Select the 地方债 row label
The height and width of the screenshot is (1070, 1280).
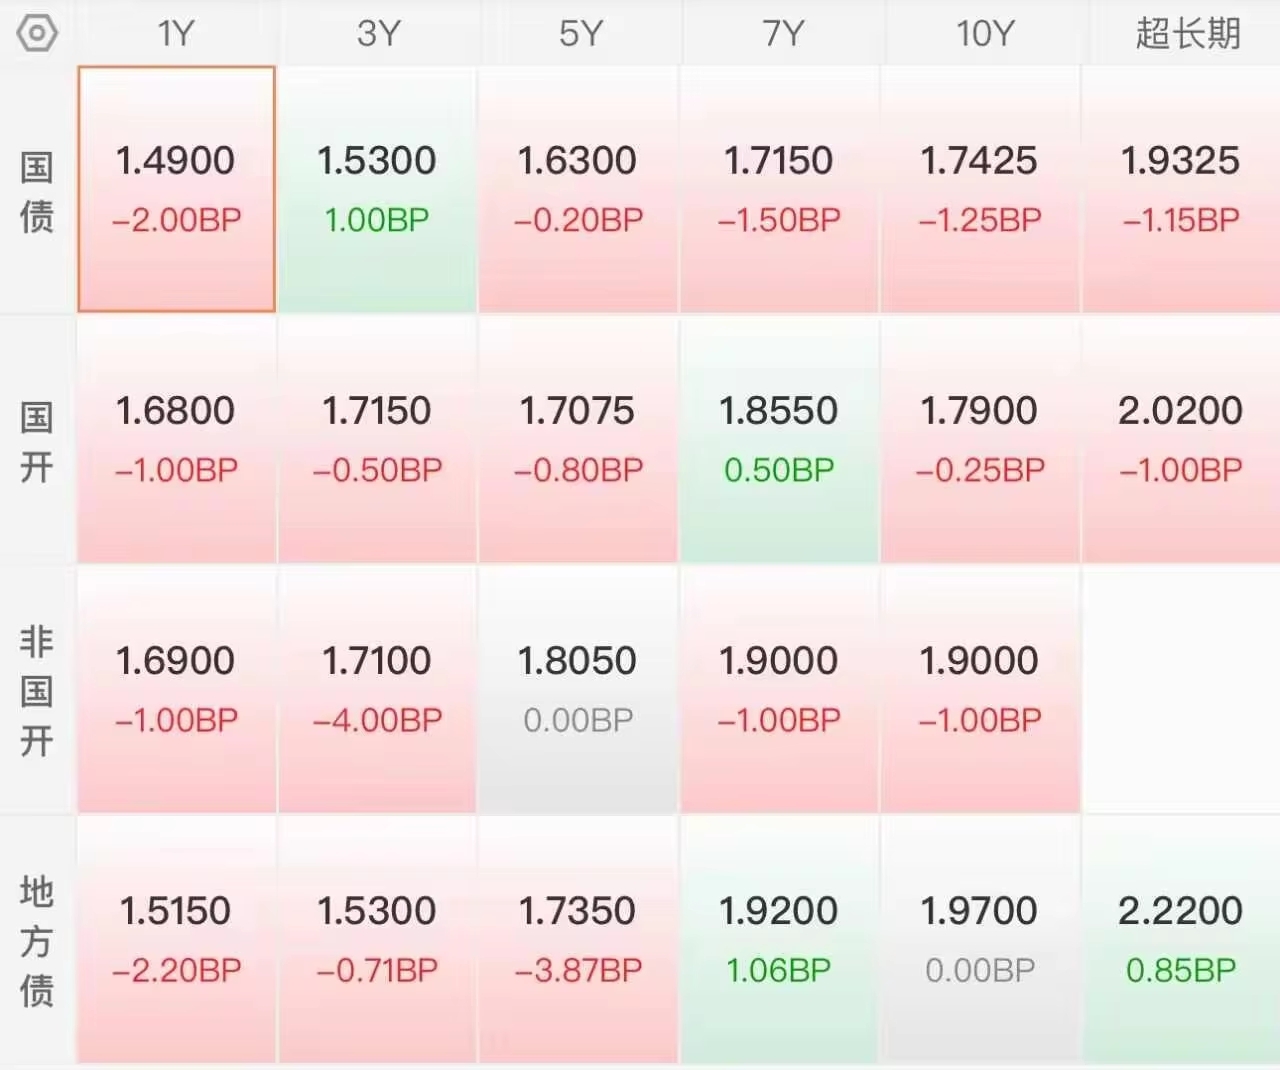37,941
